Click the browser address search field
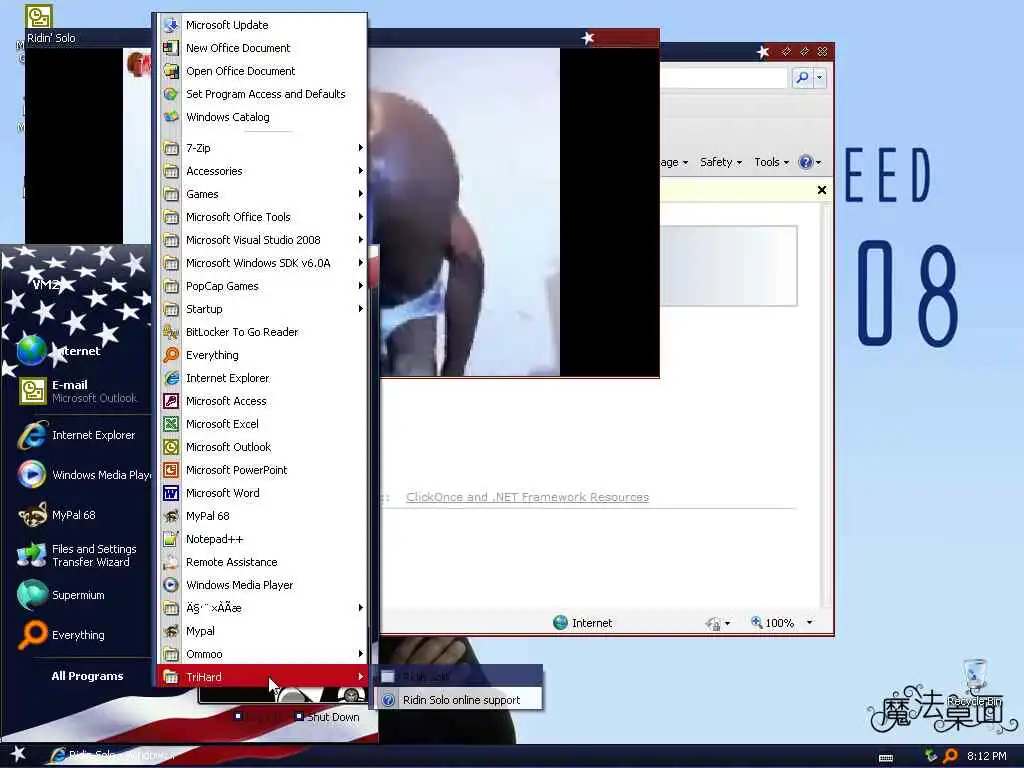 [x=723, y=78]
